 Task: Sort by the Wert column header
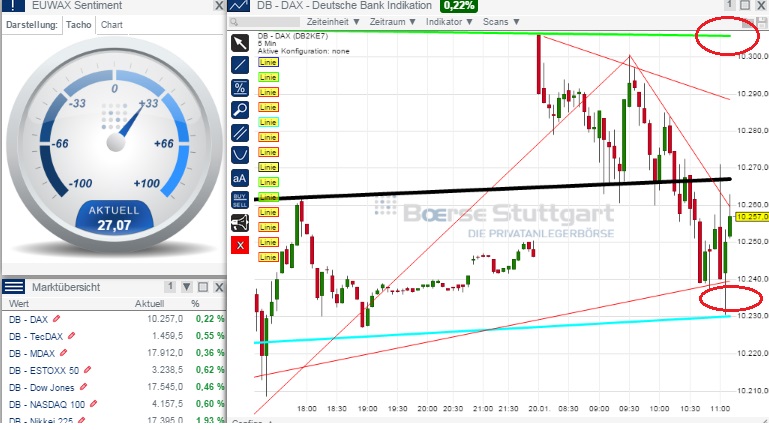(x=19, y=304)
